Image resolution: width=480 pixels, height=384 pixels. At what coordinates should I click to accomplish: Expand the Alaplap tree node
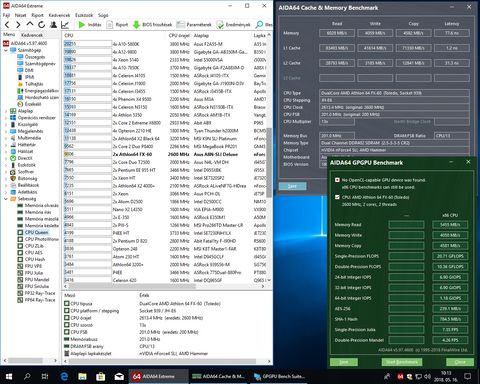click(x=6, y=111)
